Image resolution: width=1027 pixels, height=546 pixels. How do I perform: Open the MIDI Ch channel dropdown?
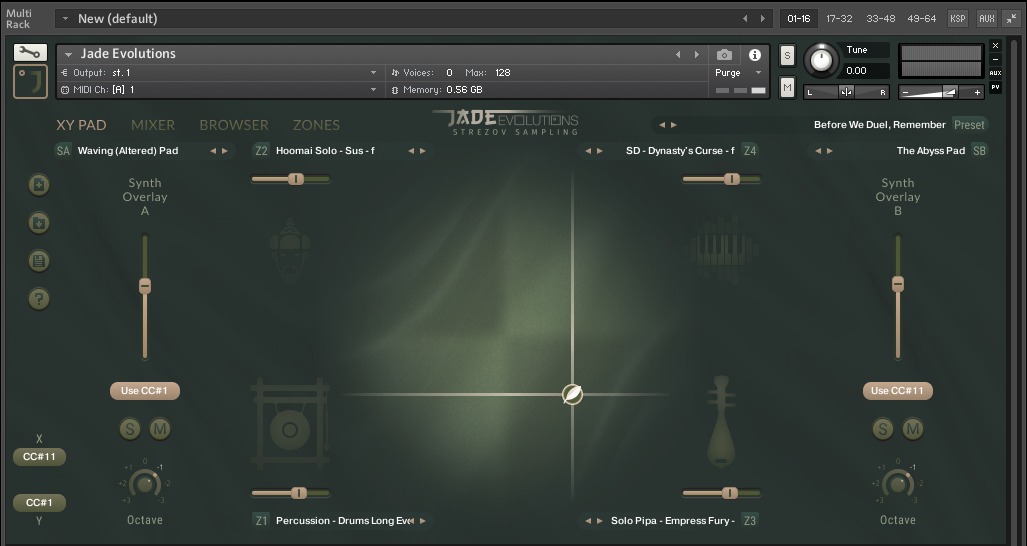[x=373, y=90]
